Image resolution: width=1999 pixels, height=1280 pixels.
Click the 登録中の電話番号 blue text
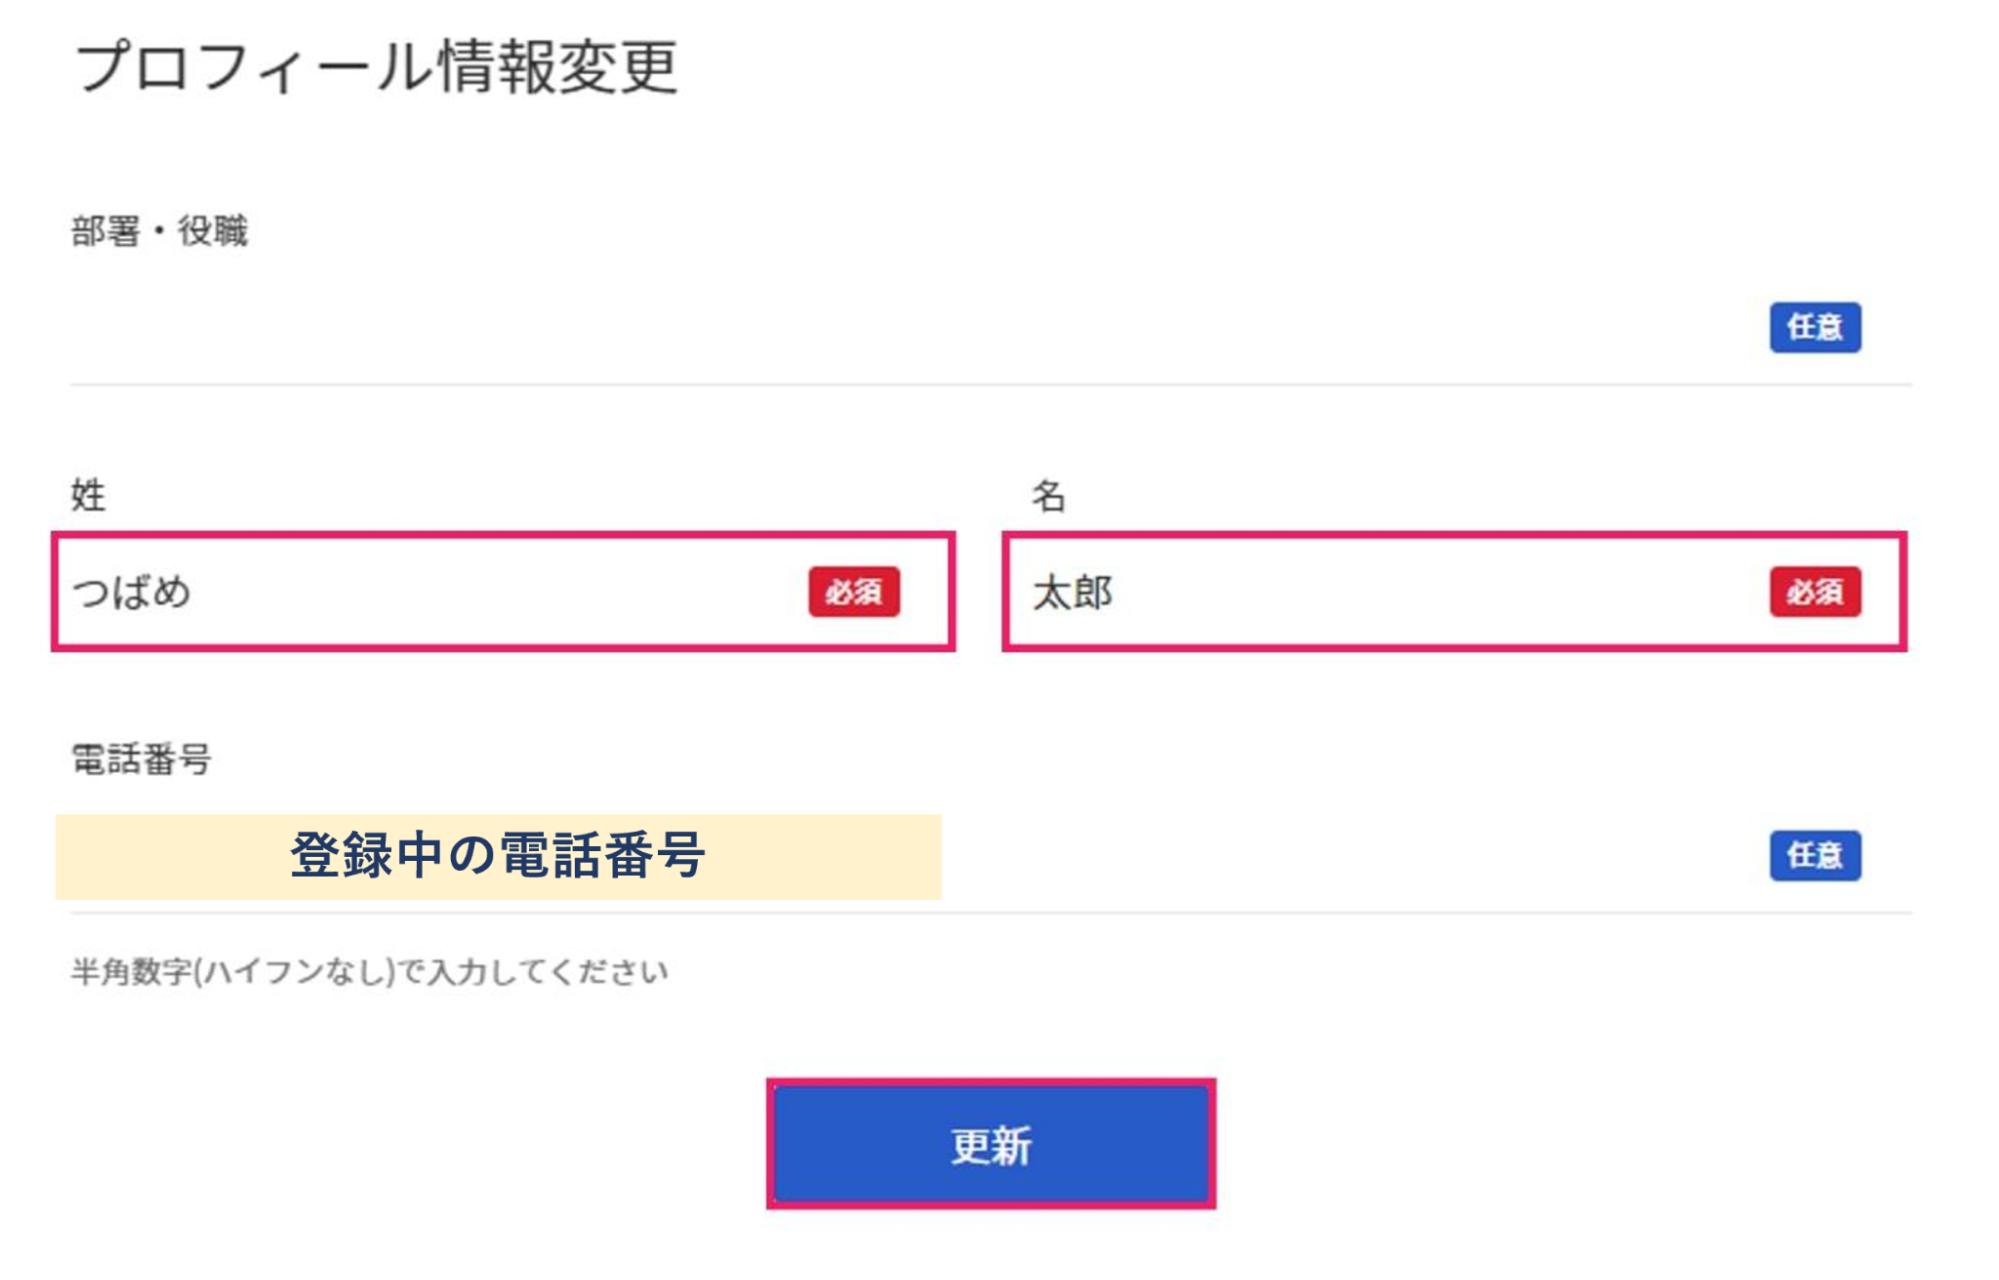pyautogui.click(x=498, y=856)
